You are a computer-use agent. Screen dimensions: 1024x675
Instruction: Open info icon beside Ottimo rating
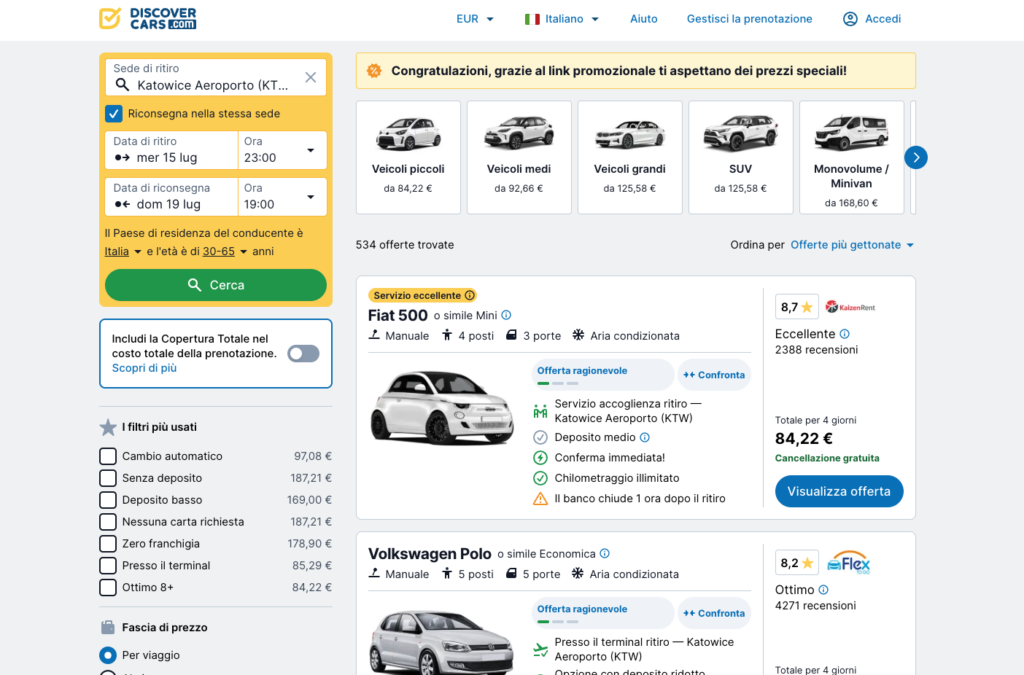coord(824,589)
